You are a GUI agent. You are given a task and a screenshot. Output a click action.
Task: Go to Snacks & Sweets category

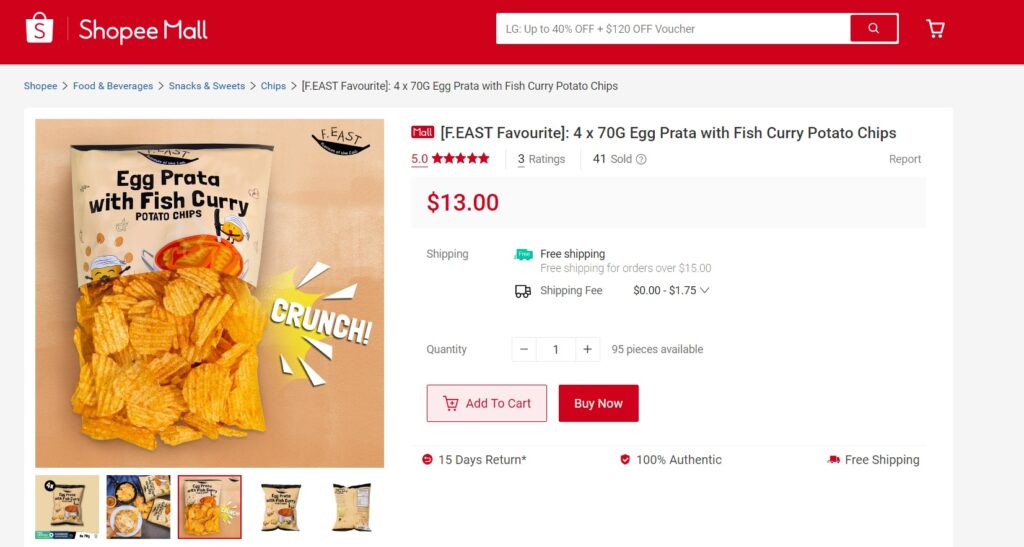[x=207, y=86]
